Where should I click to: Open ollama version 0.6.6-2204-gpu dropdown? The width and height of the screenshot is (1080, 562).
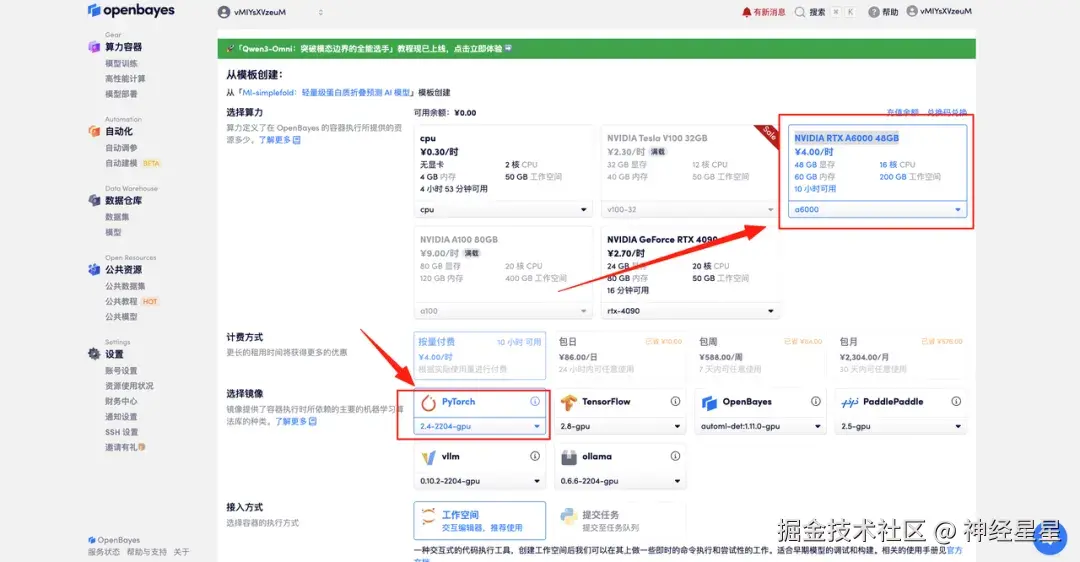coord(620,481)
